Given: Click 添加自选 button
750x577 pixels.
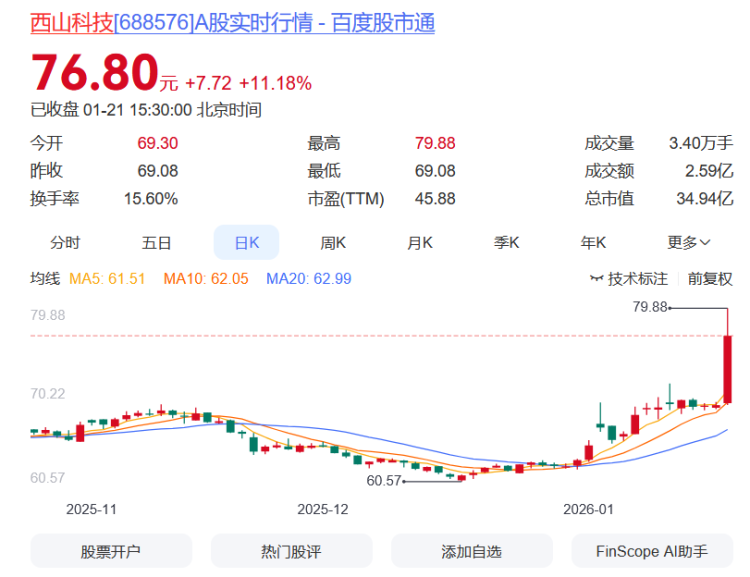Looking at the screenshot, I should tap(472, 551).
